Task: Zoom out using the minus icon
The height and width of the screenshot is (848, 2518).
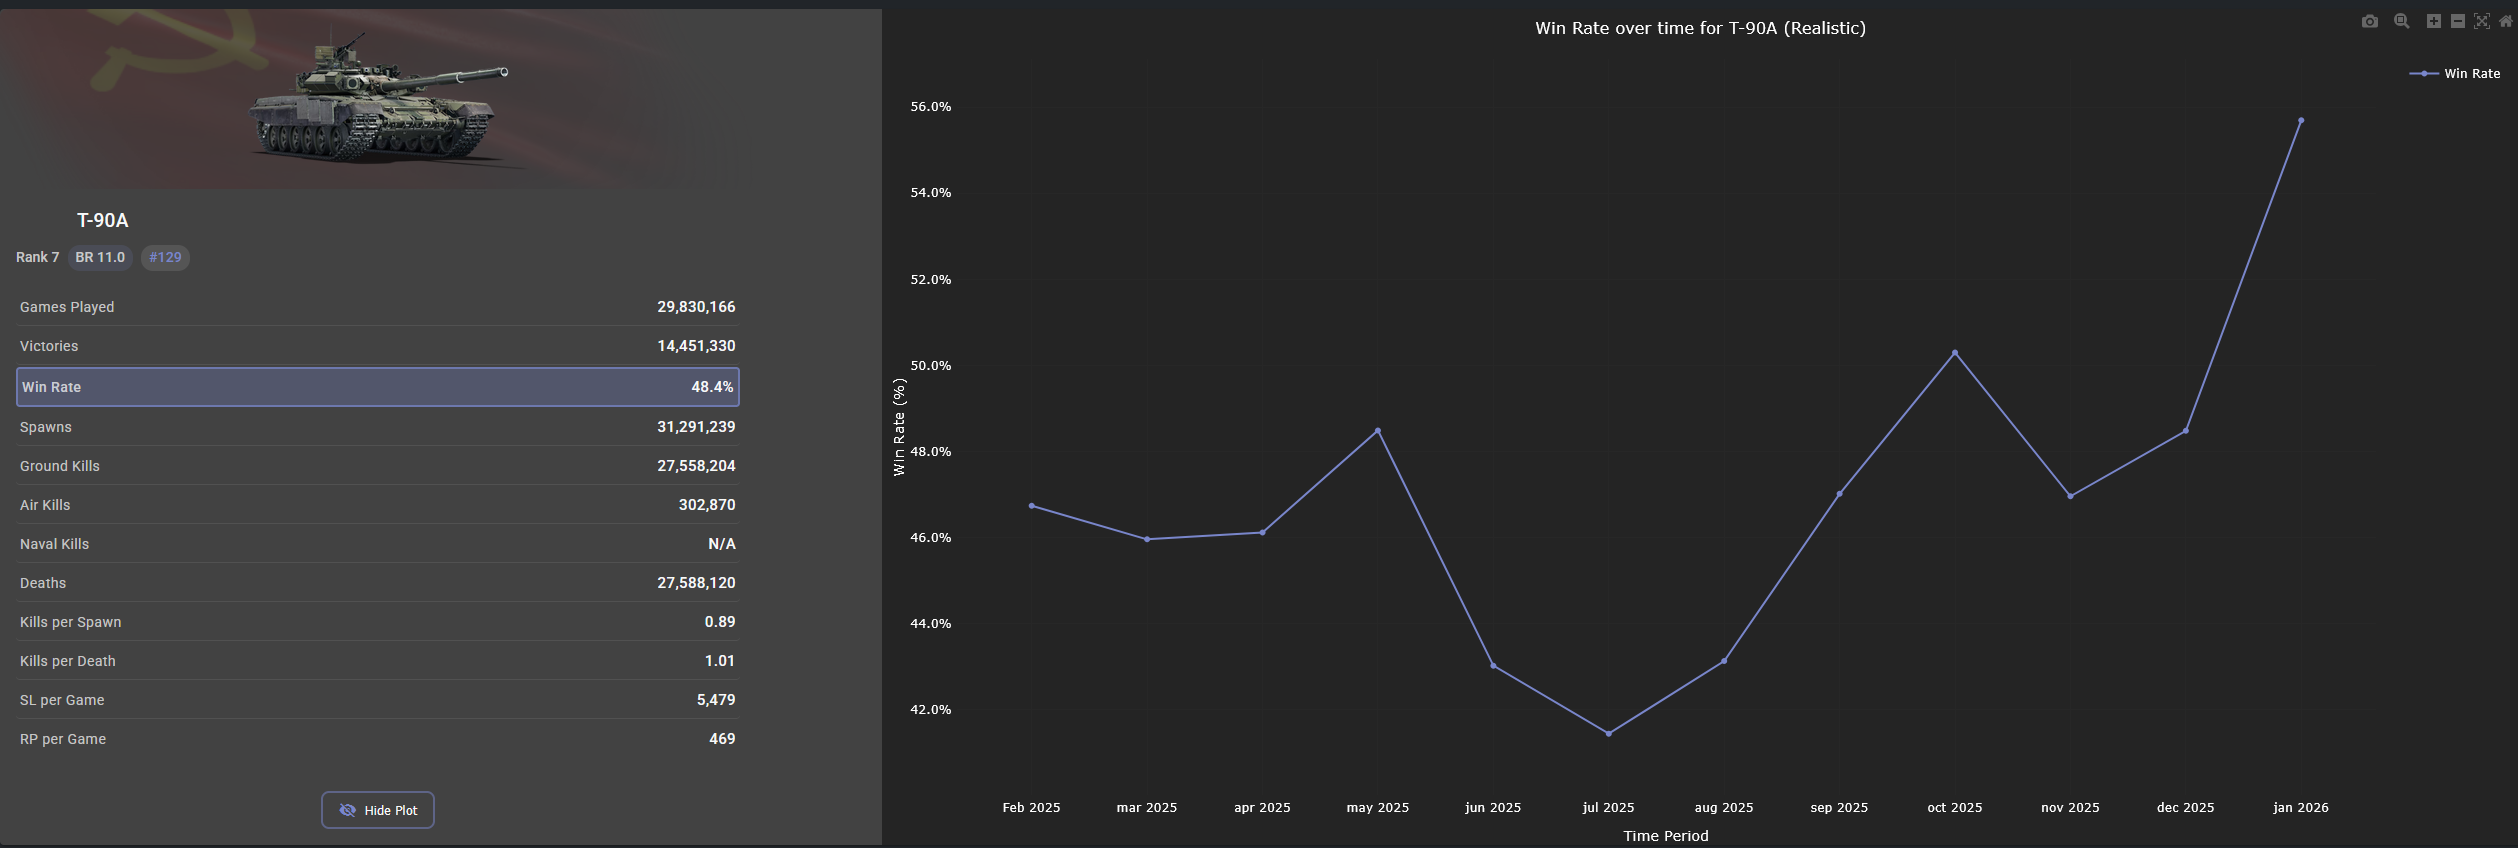Action: tap(2457, 22)
